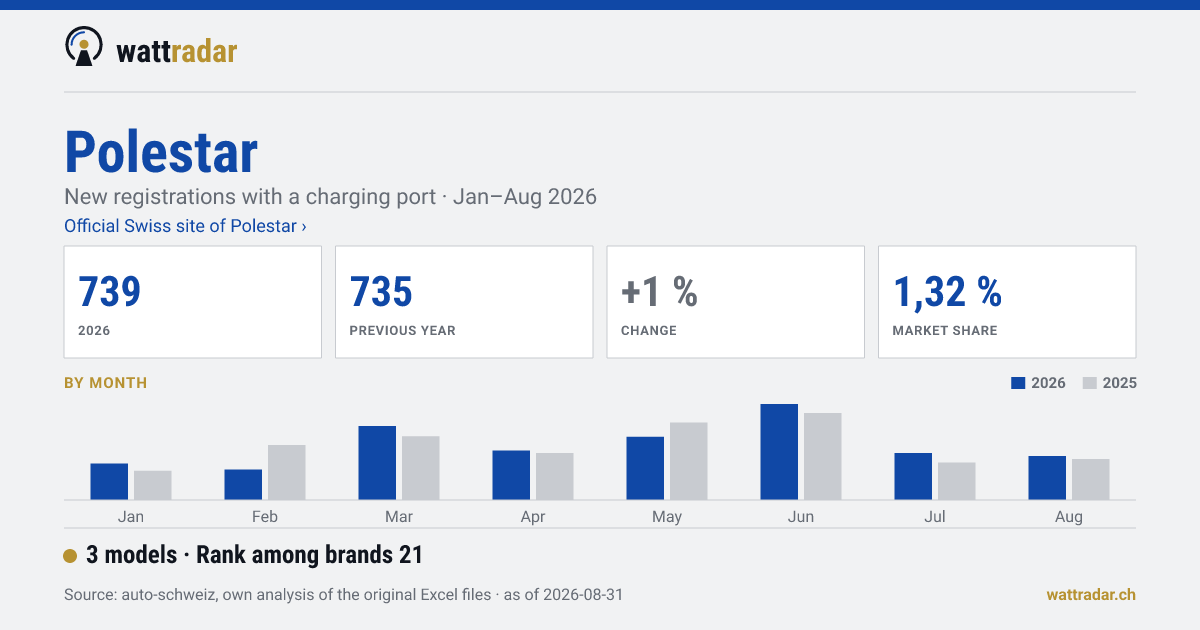Click the Jun month axis label
Viewport: 1200px width, 630px height.
pyautogui.click(x=801, y=517)
